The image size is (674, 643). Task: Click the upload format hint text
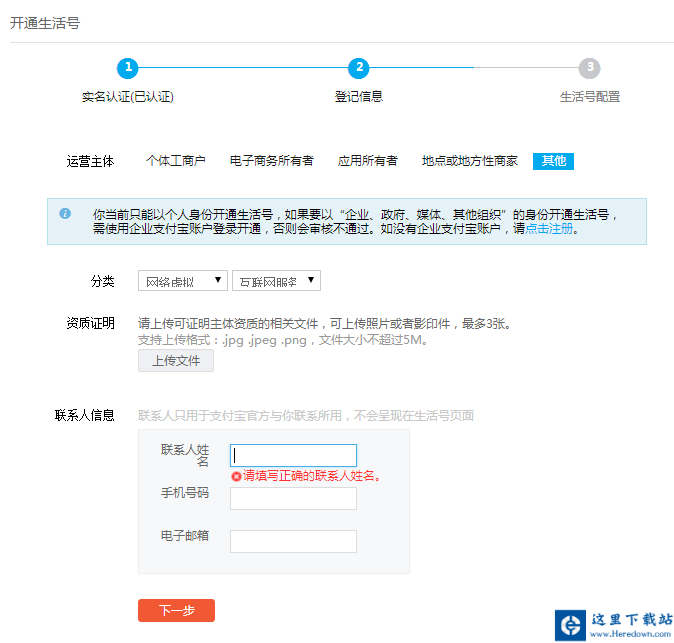coord(282,340)
